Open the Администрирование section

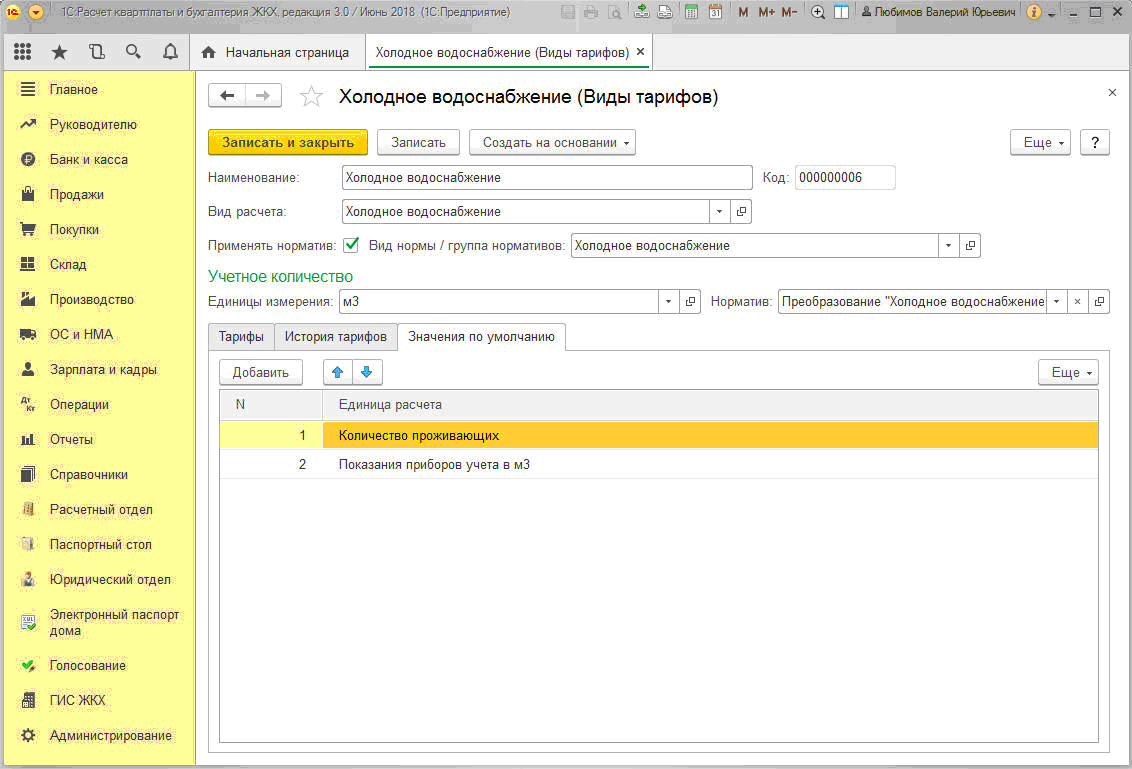(110, 736)
